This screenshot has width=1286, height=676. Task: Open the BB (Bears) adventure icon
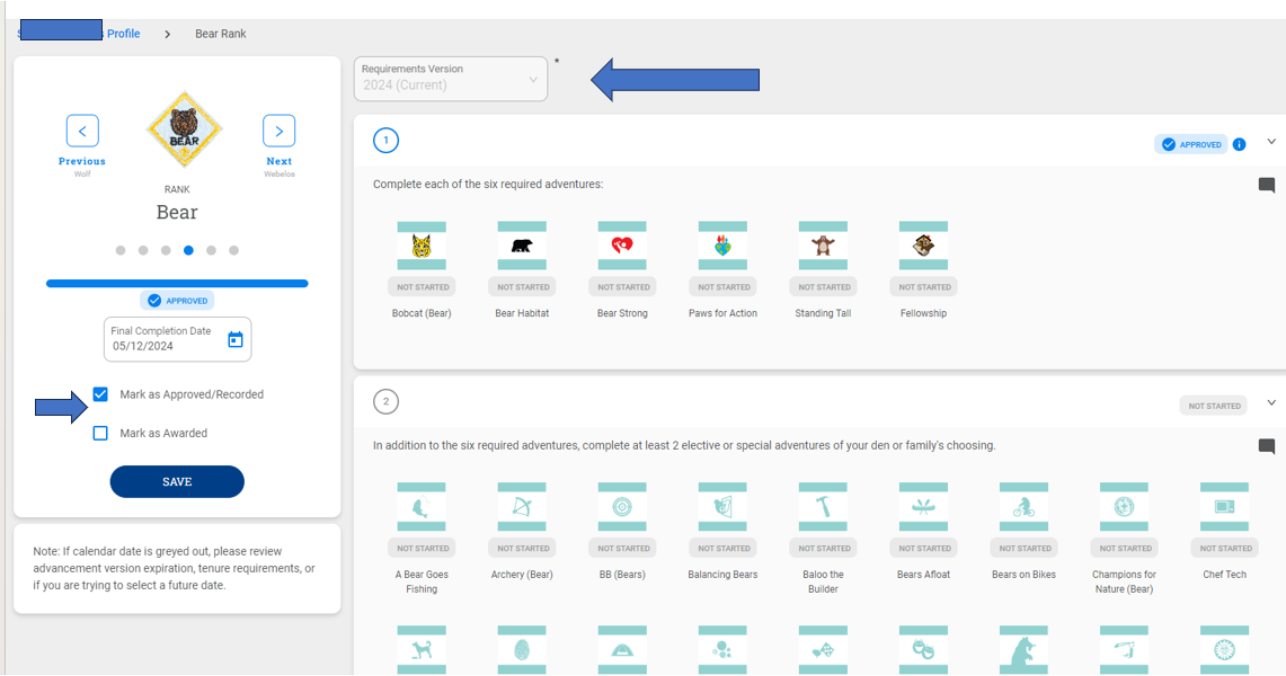pos(622,507)
